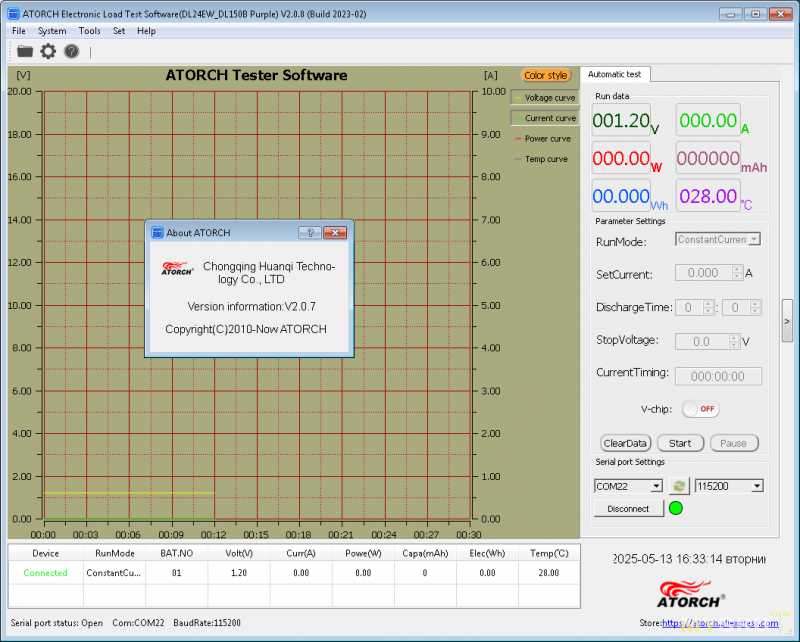Maximize the ATORCH main window
Image resolution: width=800 pixels, height=642 pixels.
(x=756, y=14)
